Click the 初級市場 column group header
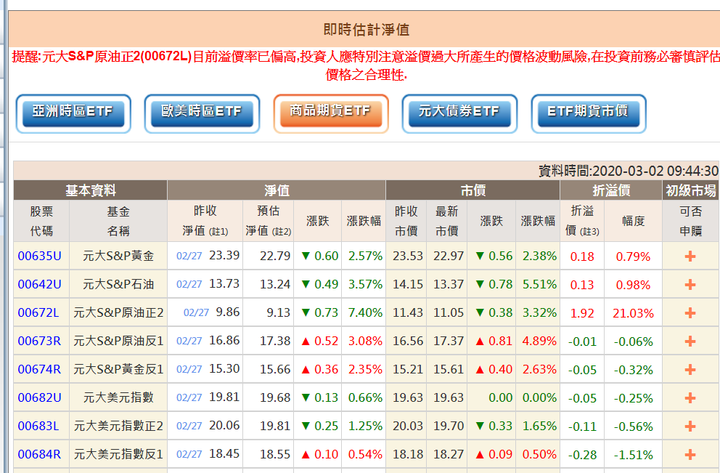 (691, 190)
